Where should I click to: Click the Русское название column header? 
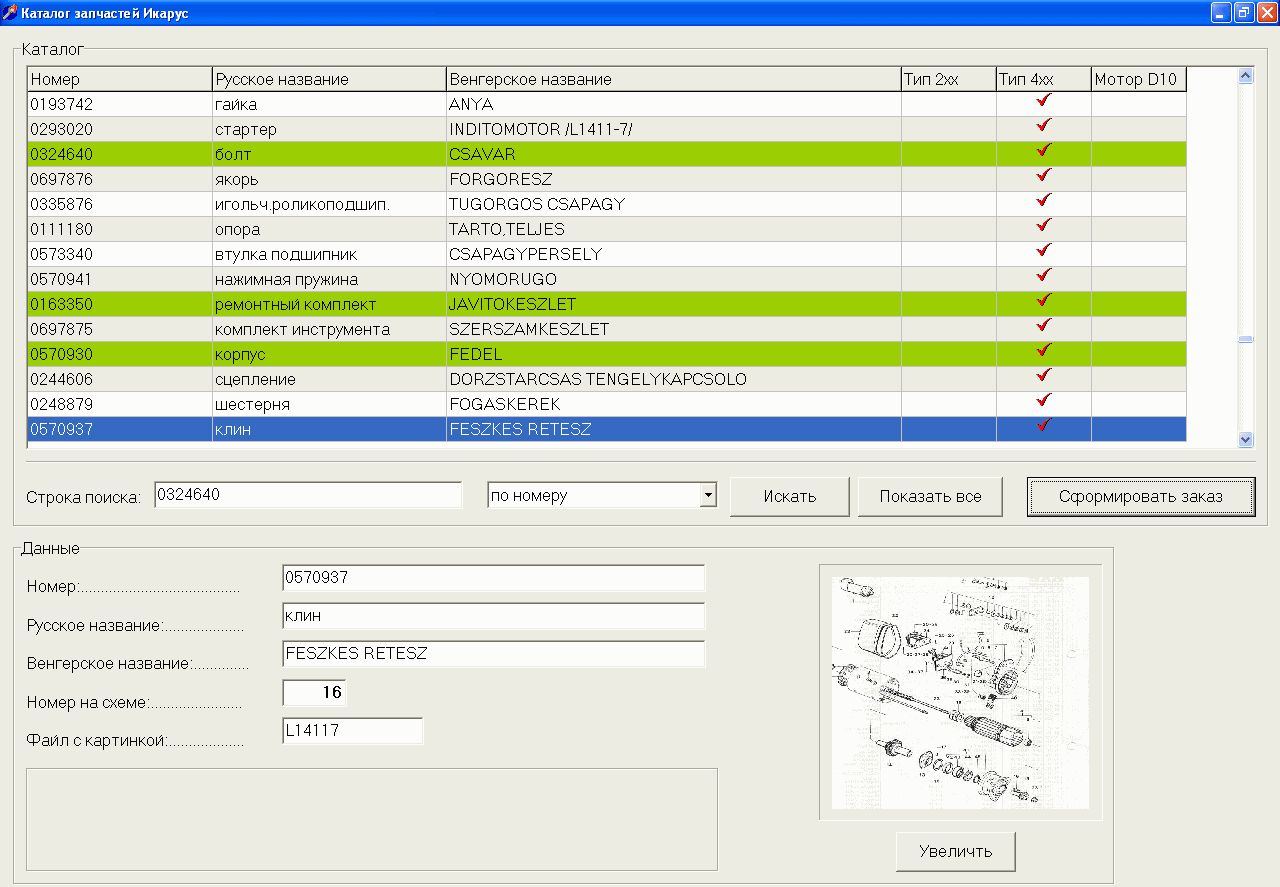329,79
